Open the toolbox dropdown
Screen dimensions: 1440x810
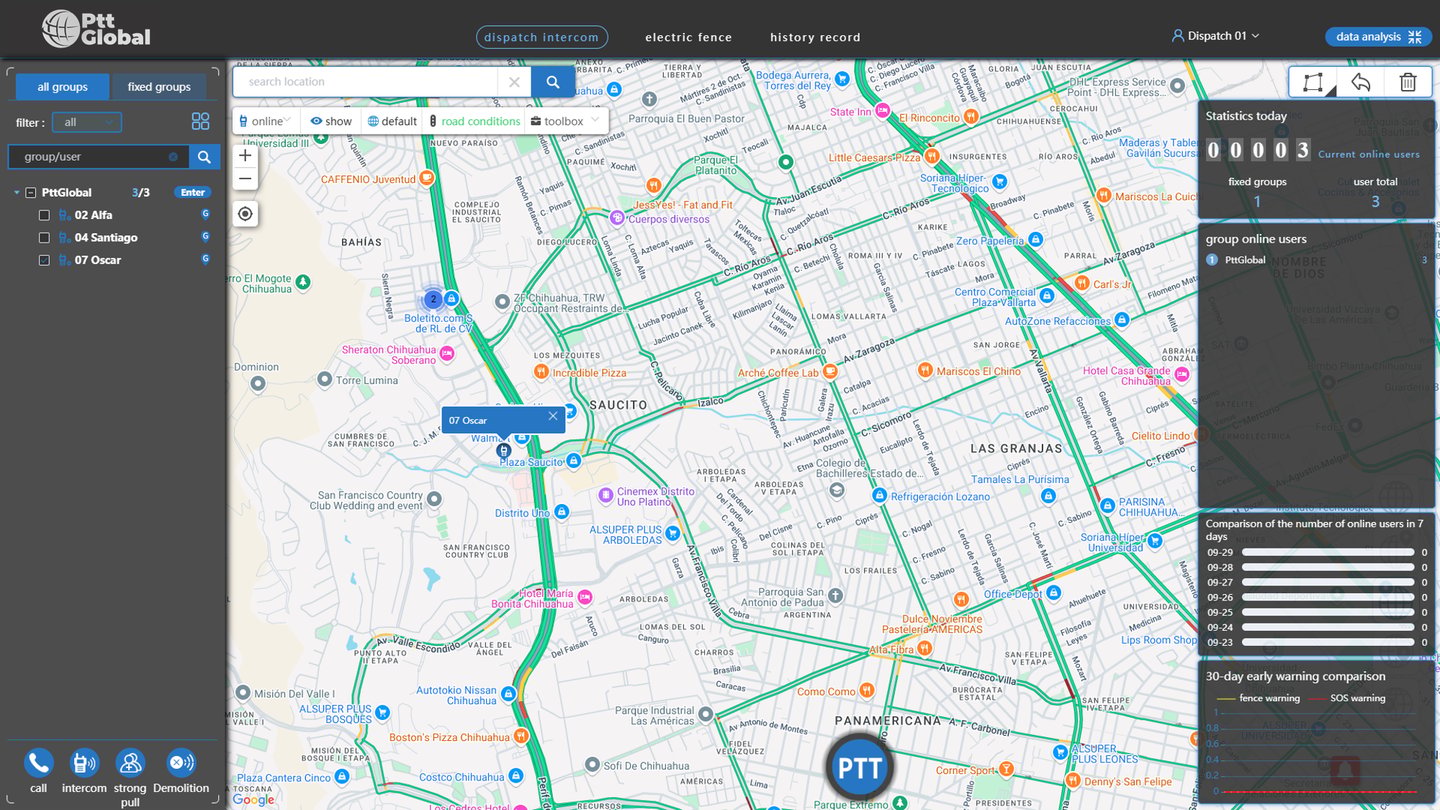tap(565, 121)
